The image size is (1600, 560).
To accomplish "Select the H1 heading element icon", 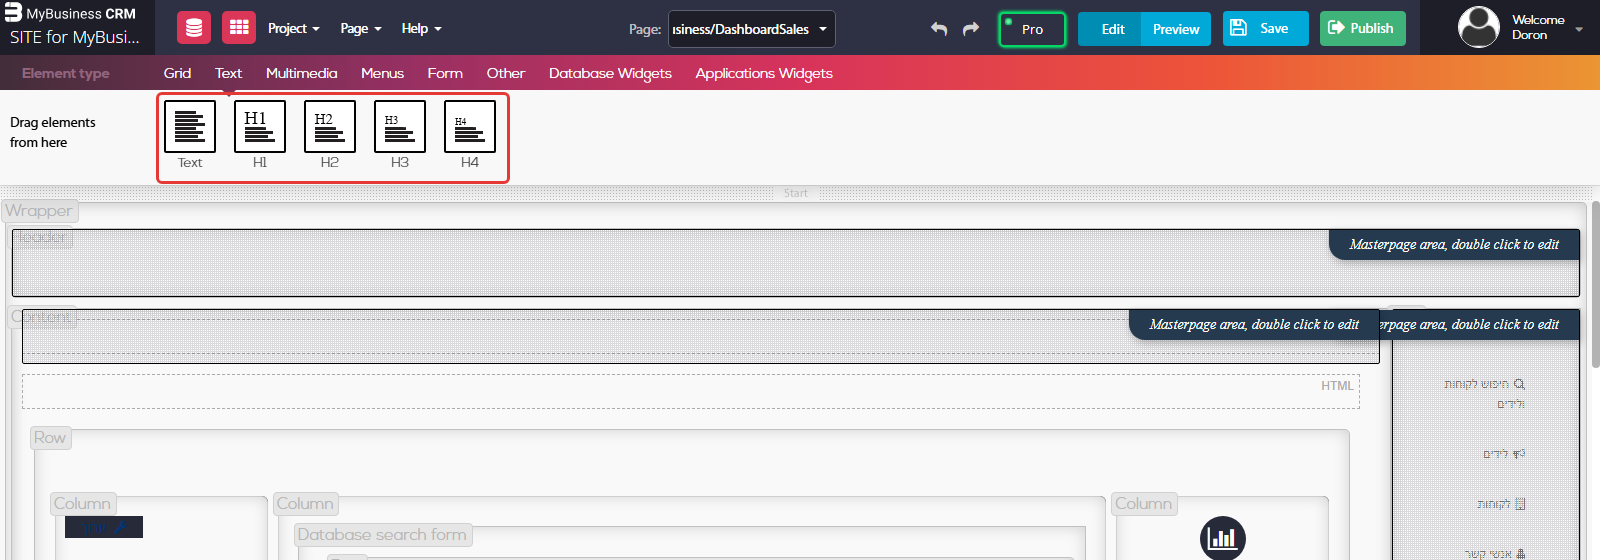I will (260, 127).
